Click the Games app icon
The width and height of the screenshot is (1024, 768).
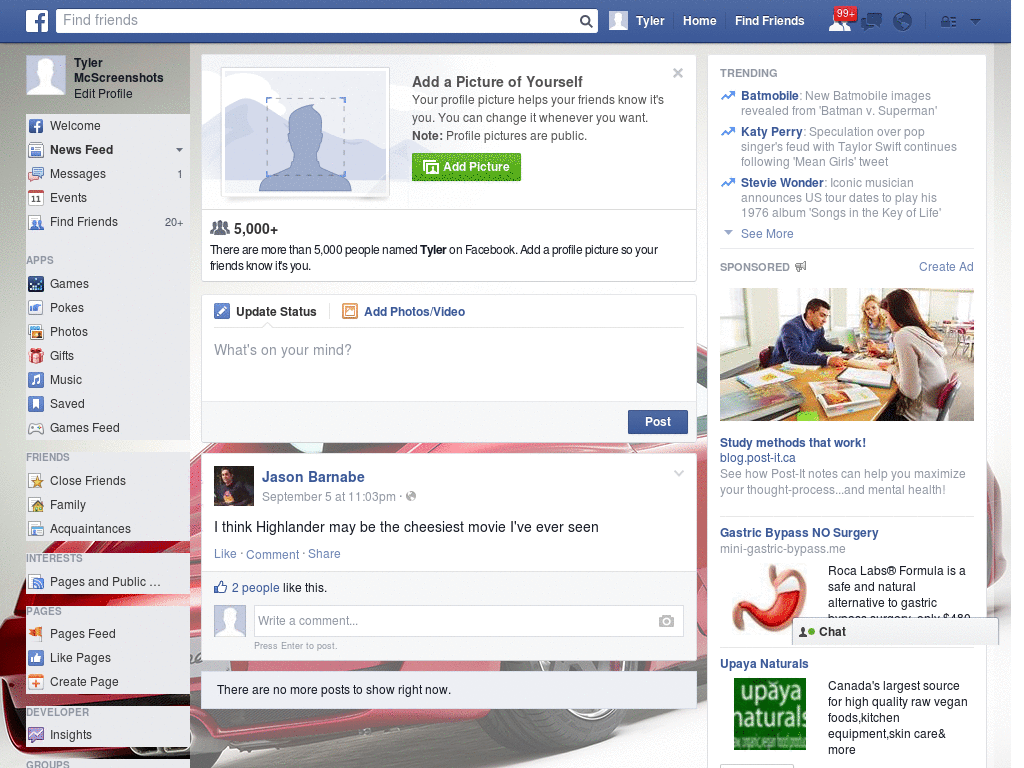[36, 284]
